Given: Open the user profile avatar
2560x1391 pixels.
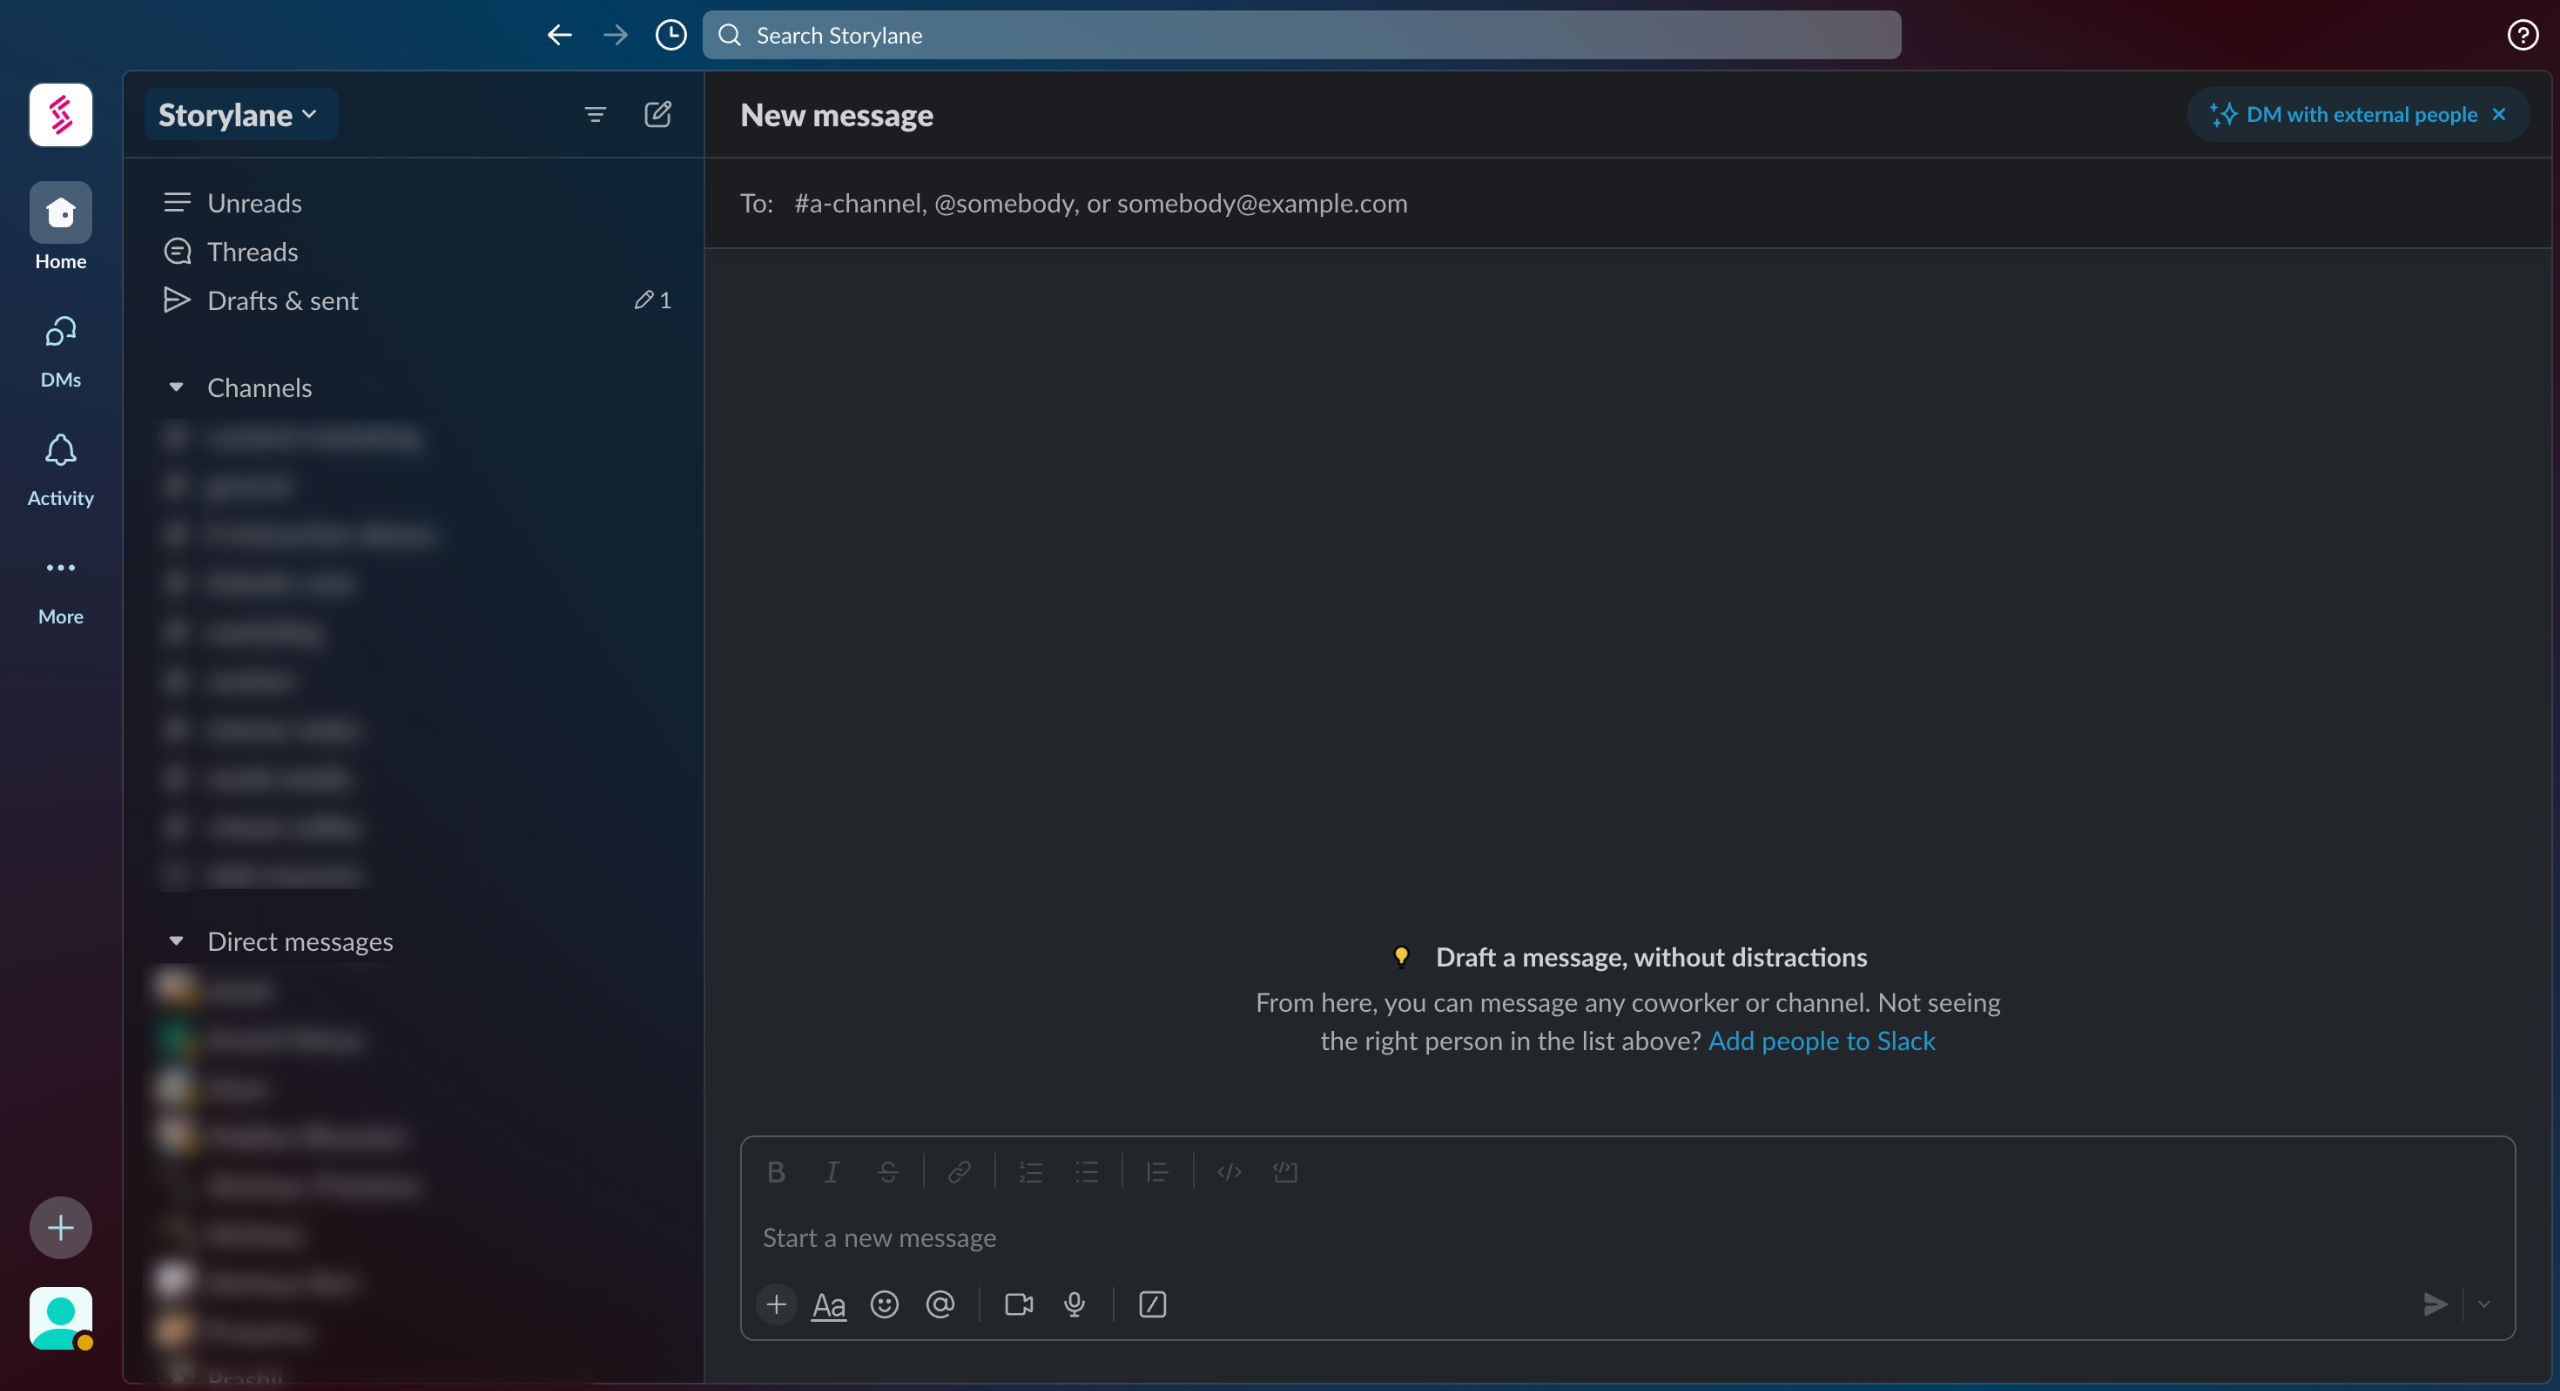Looking at the screenshot, I should point(61,1318).
